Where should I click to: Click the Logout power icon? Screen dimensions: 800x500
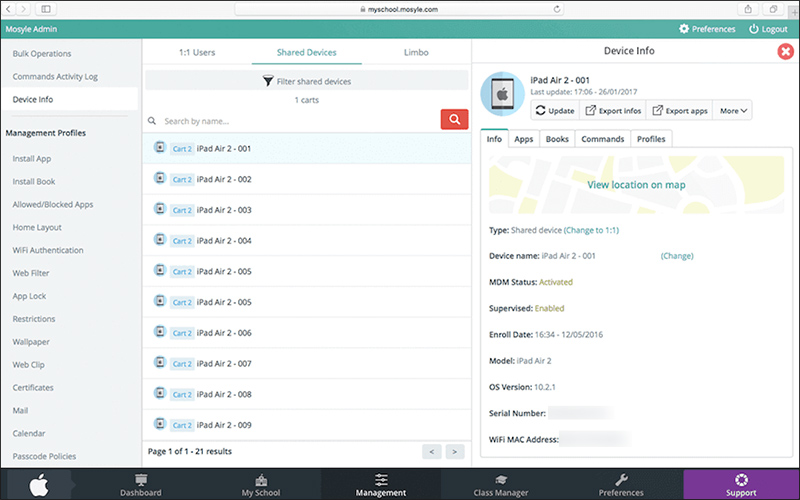click(x=753, y=29)
